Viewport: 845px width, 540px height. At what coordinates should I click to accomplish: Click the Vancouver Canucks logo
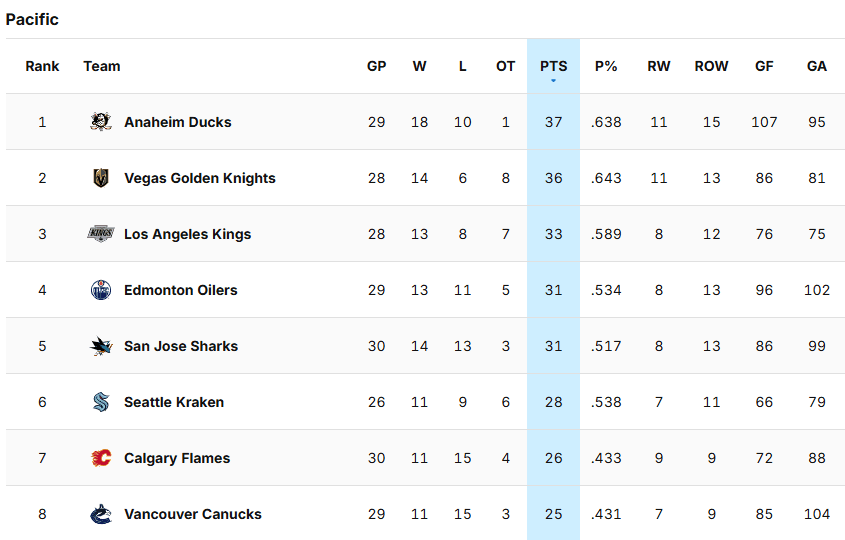point(100,514)
